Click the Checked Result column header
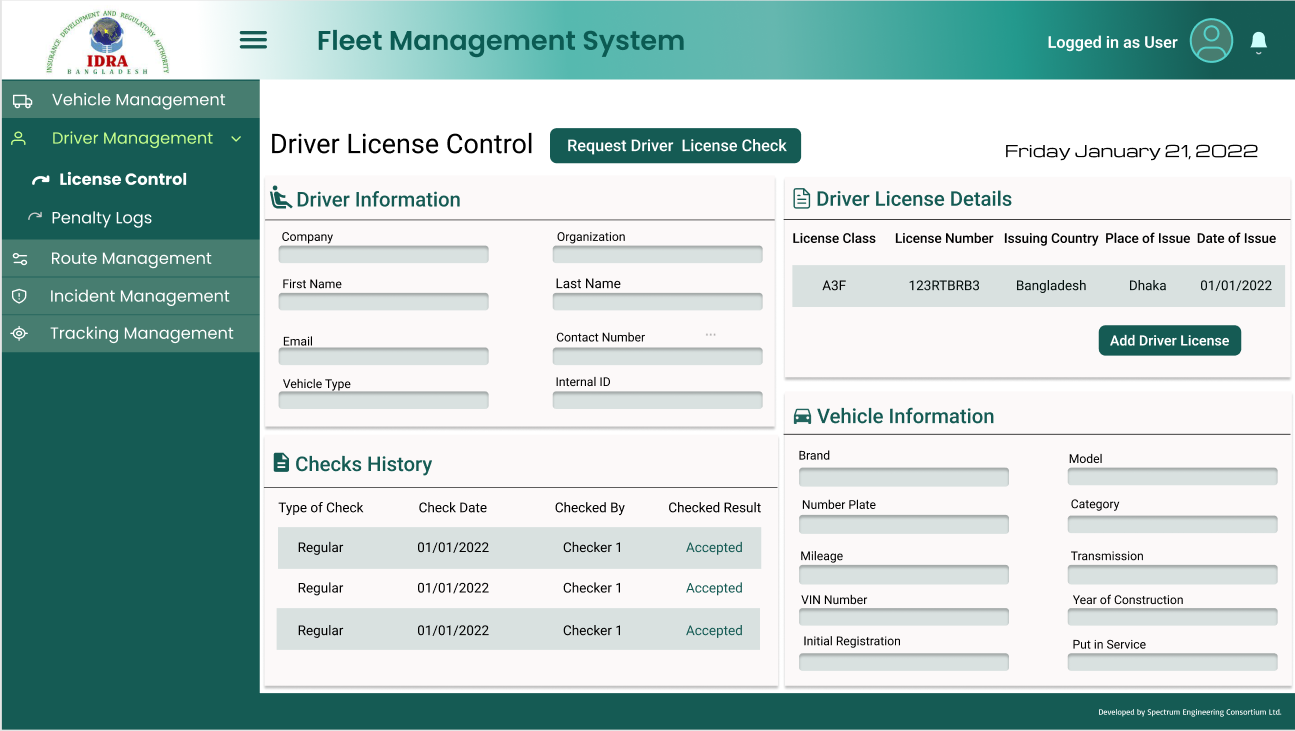1295x731 pixels. 715,508
